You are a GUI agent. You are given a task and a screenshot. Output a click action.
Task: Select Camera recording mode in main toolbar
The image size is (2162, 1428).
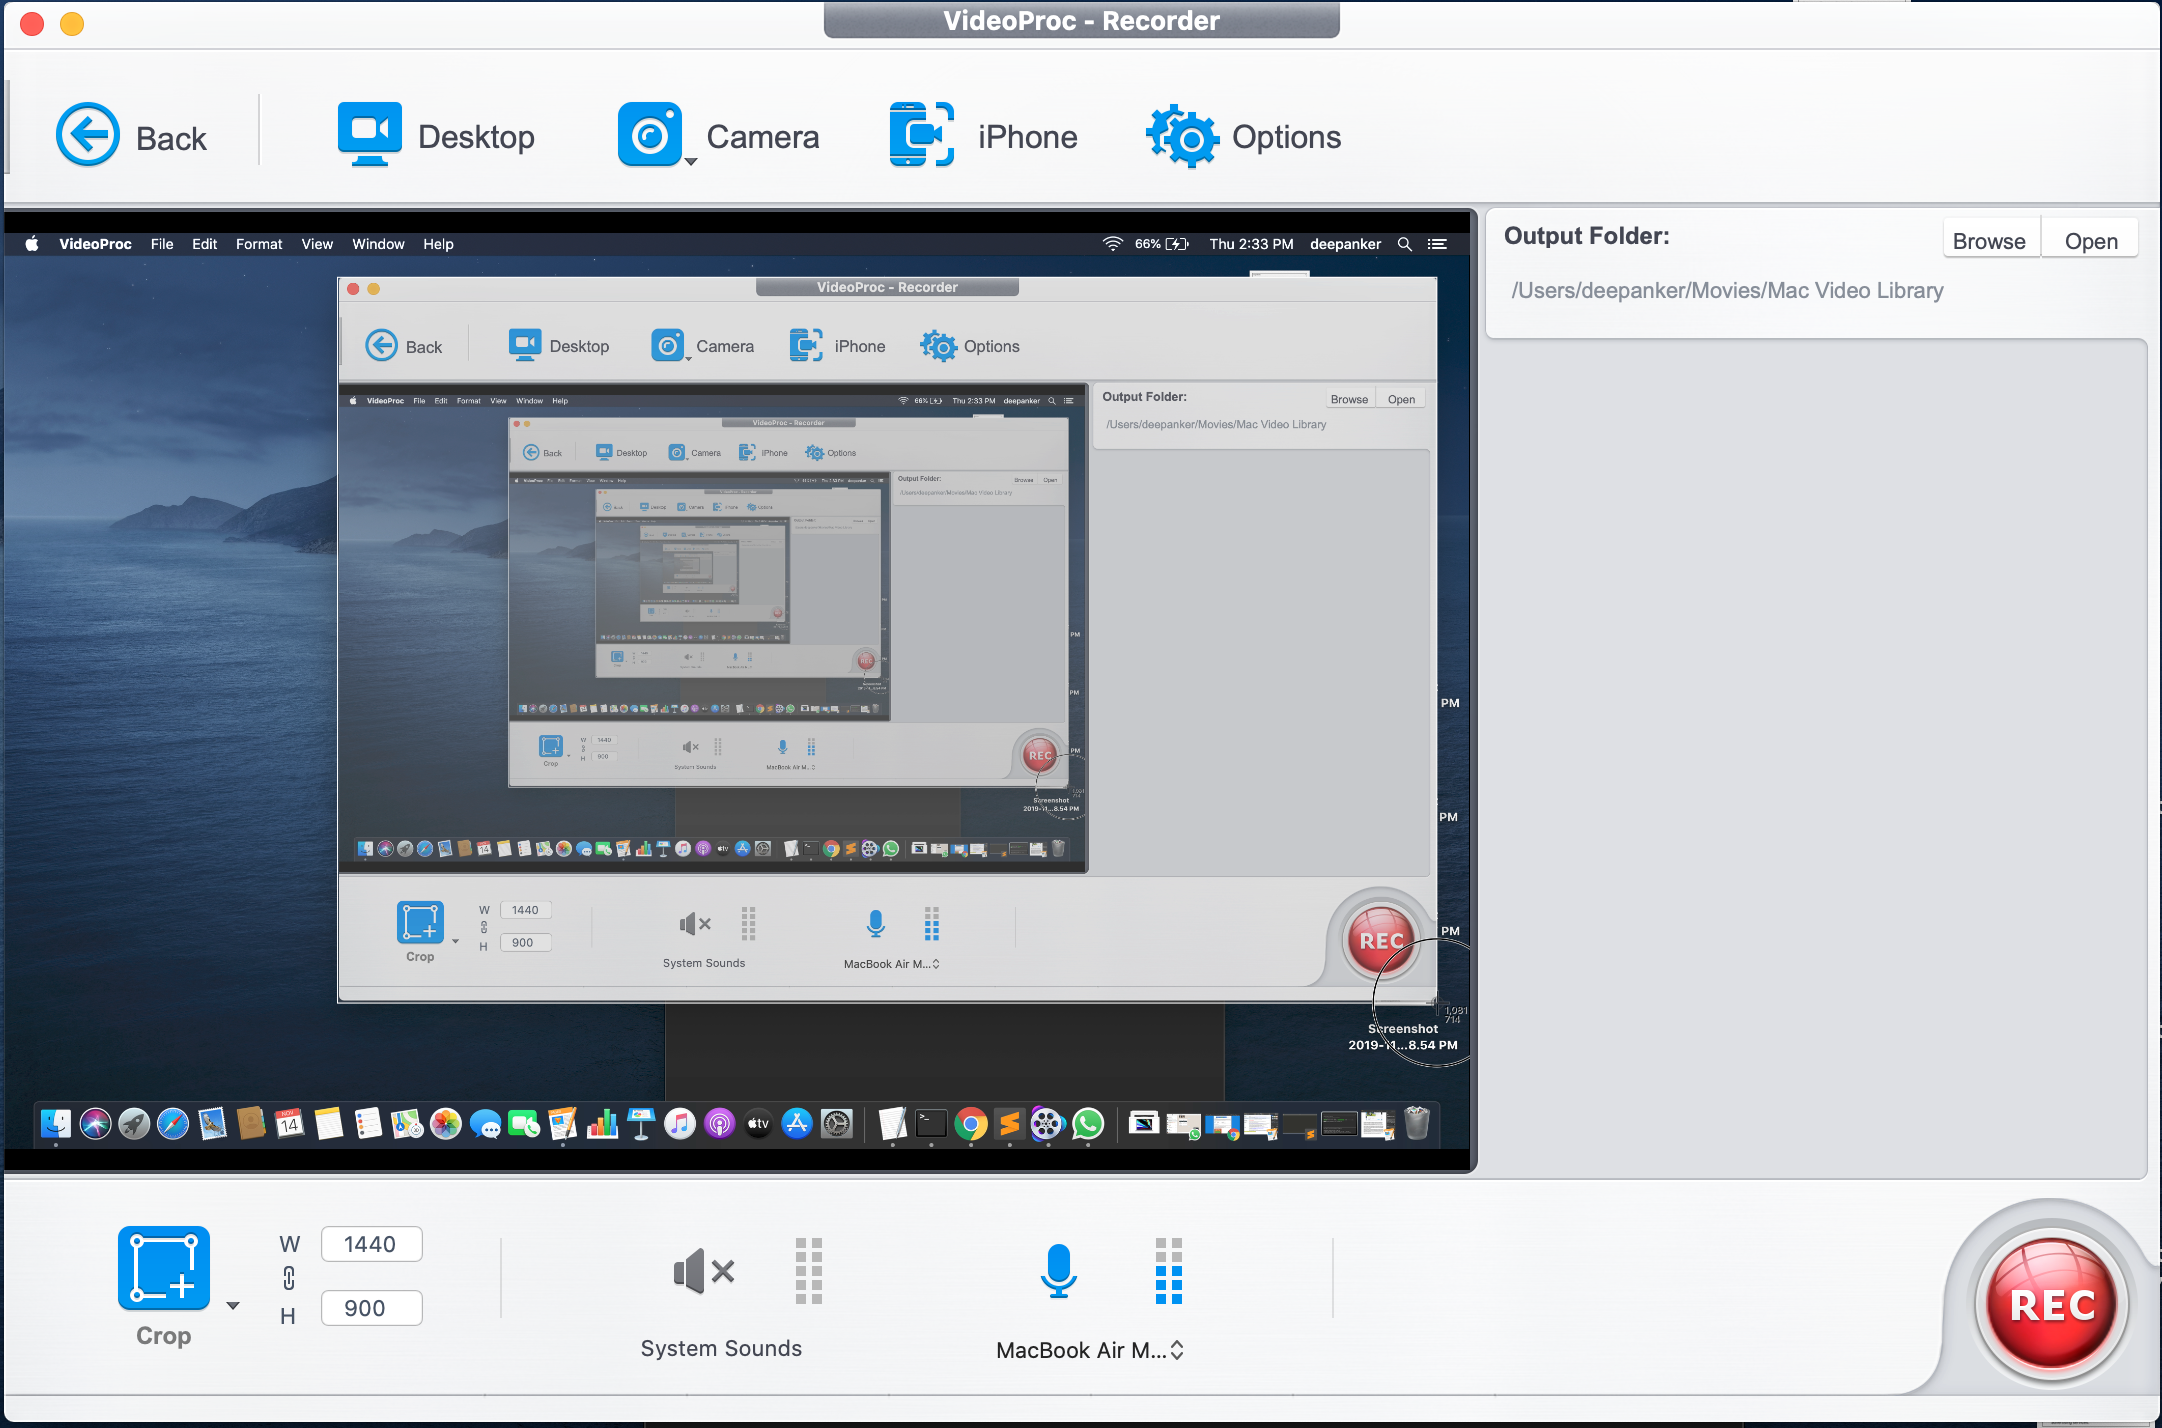point(718,135)
